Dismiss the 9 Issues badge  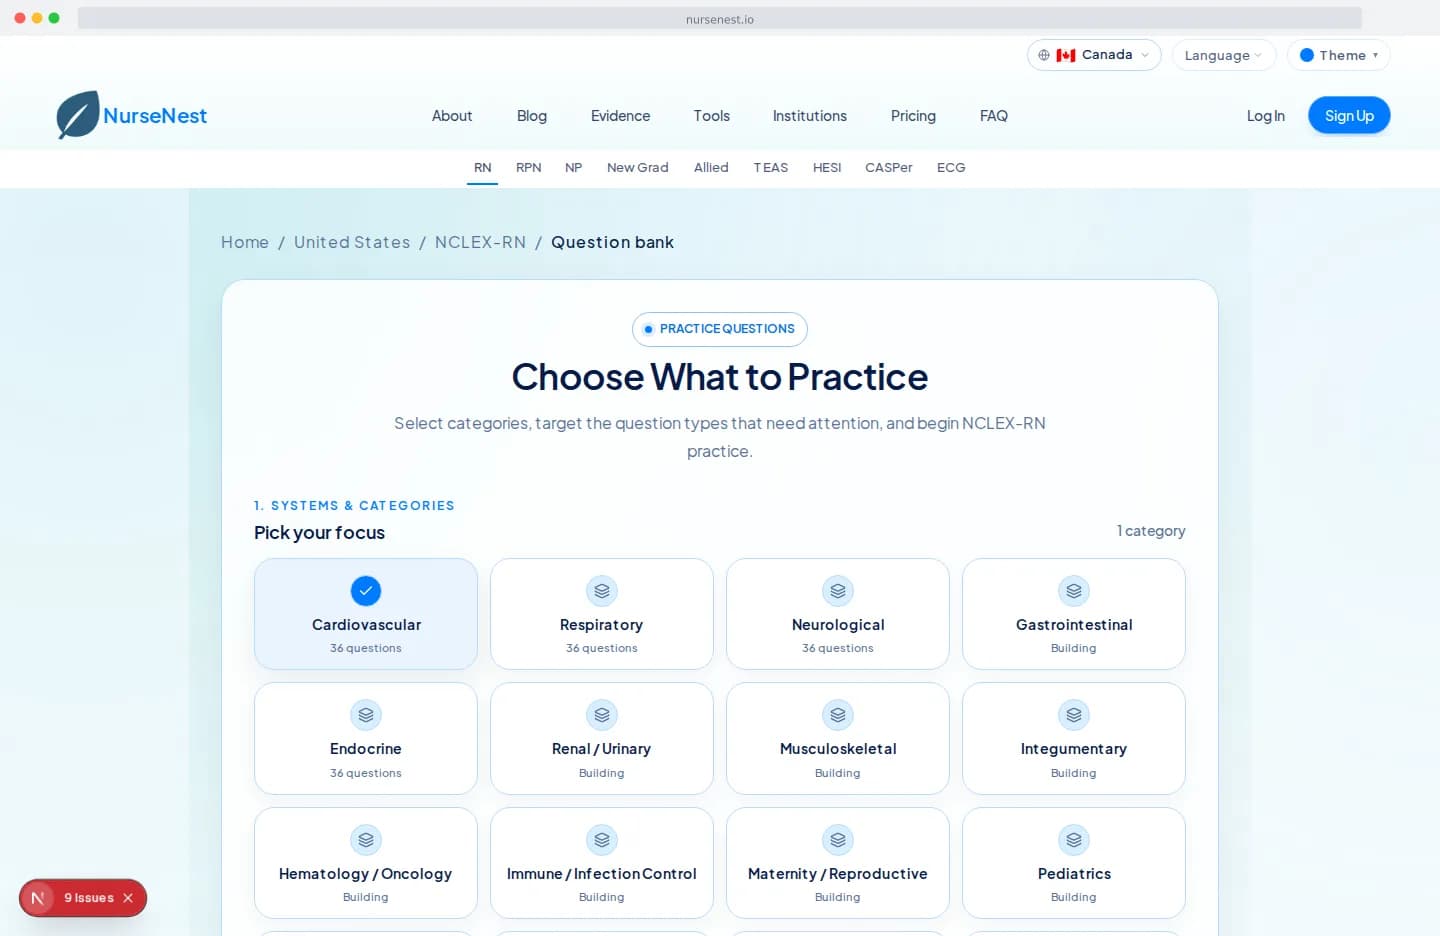tap(128, 898)
